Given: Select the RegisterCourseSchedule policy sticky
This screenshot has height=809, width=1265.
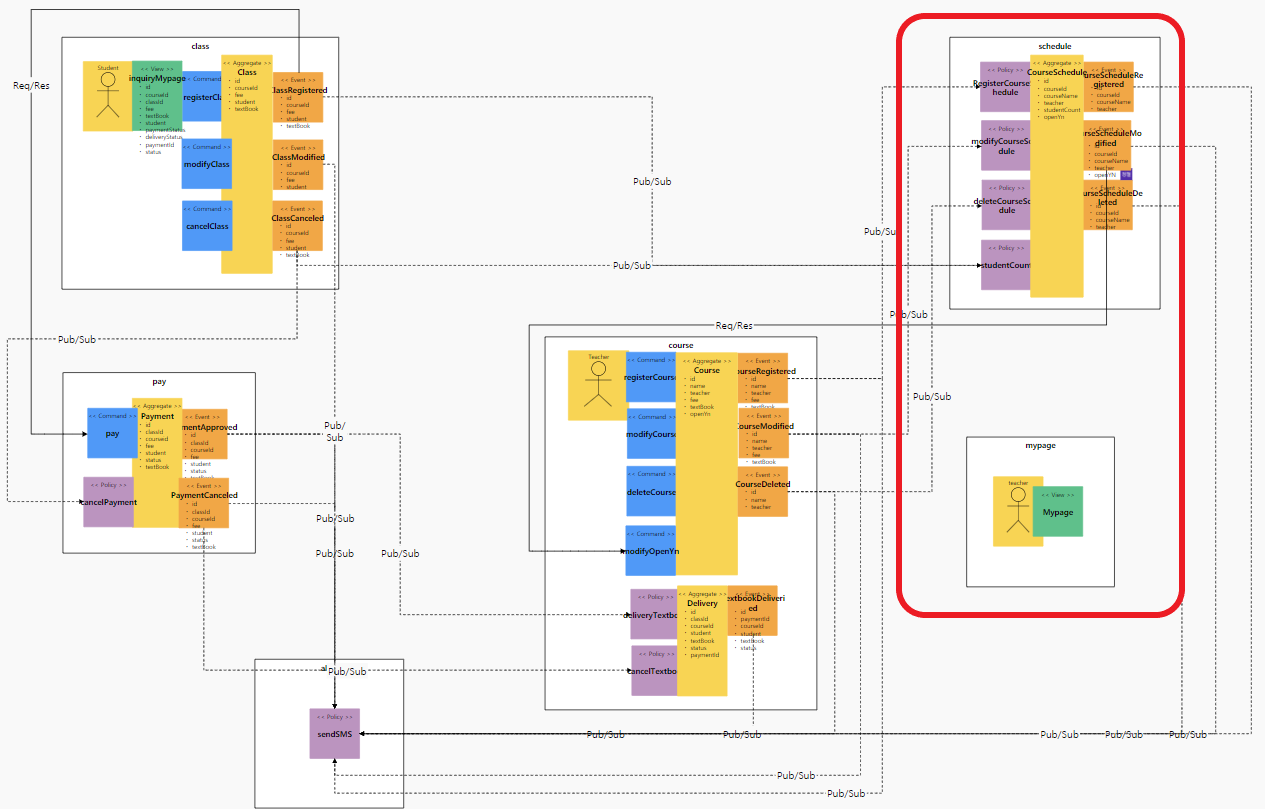Looking at the screenshot, I should pyautogui.click(x=1005, y=86).
